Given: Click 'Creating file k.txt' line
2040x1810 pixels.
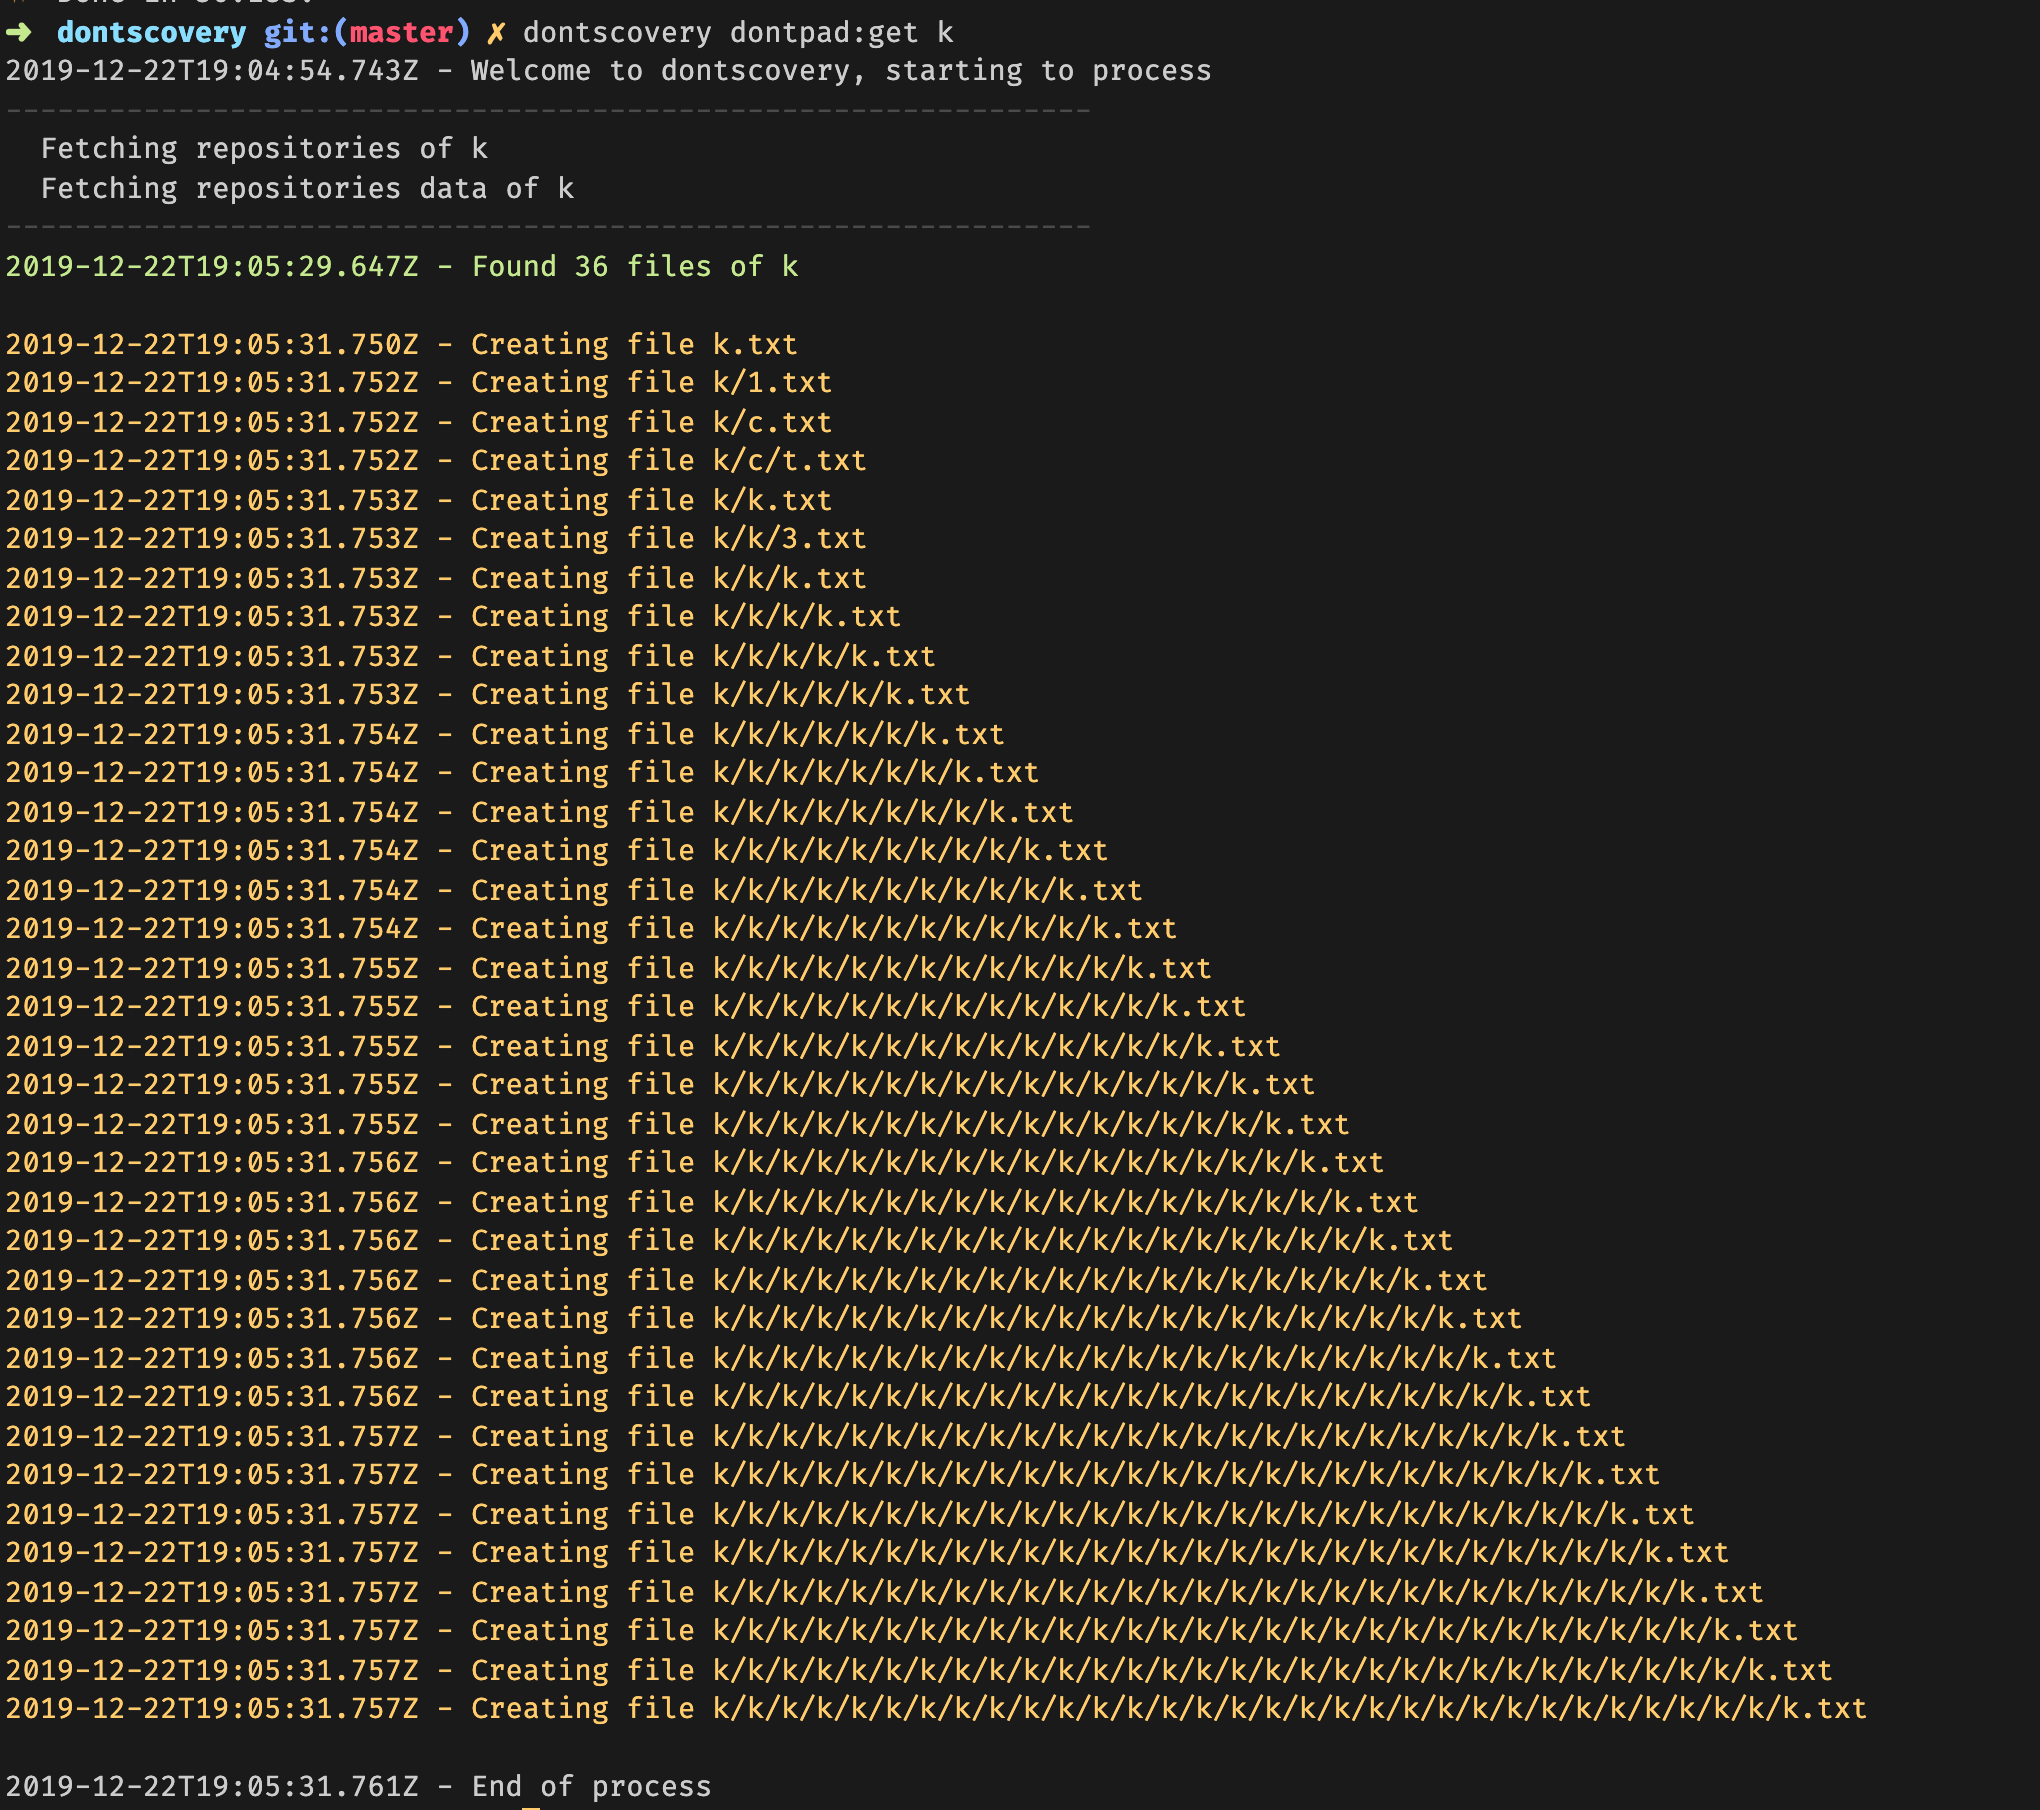Looking at the screenshot, I should 402,345.
